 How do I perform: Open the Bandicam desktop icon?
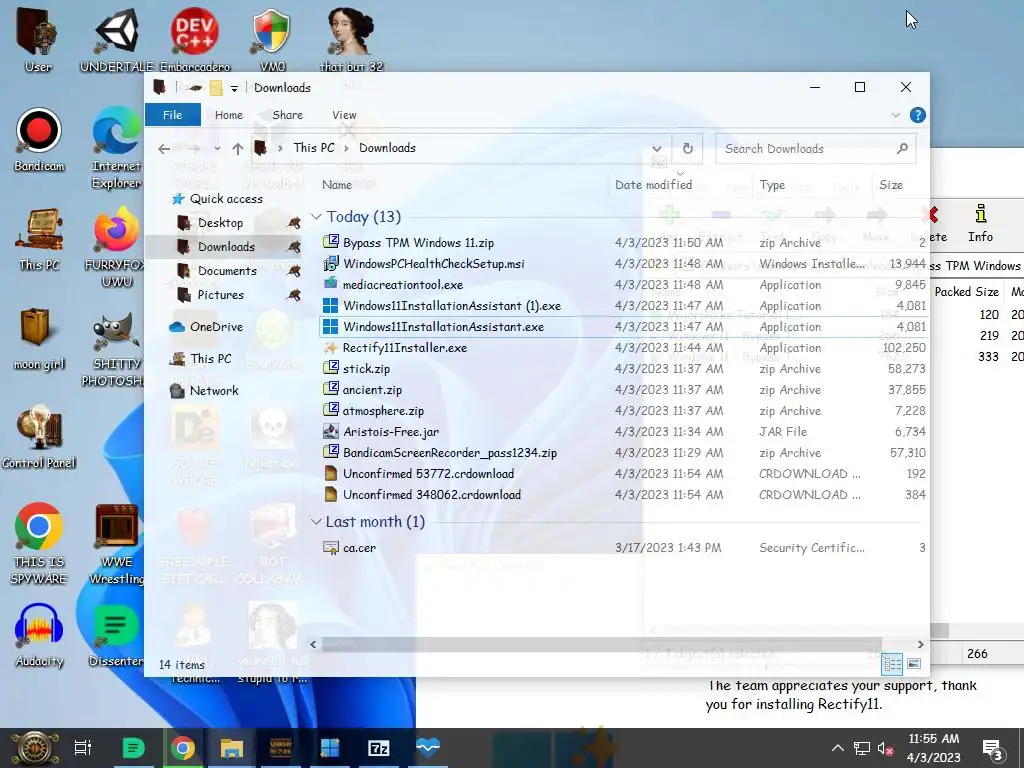tap(39, 139)
